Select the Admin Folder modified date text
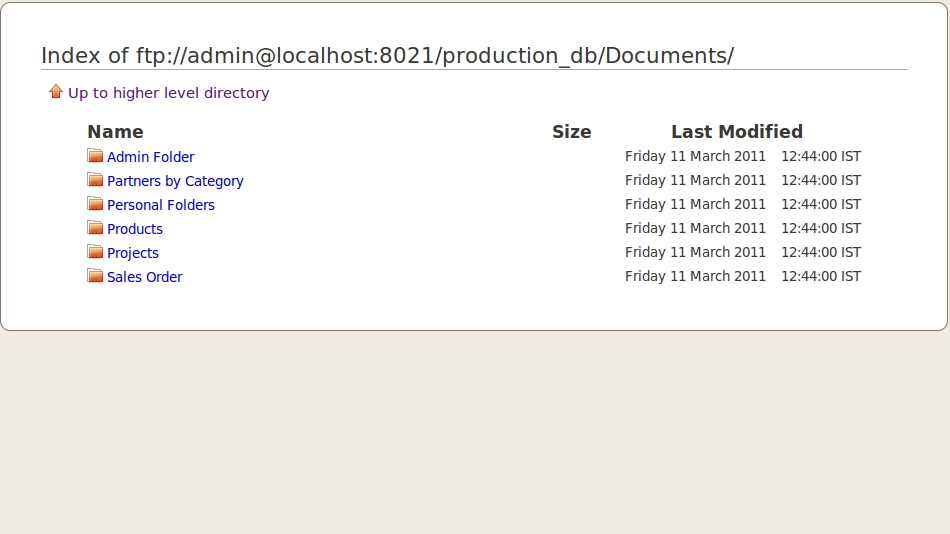 tap(695, 156)
